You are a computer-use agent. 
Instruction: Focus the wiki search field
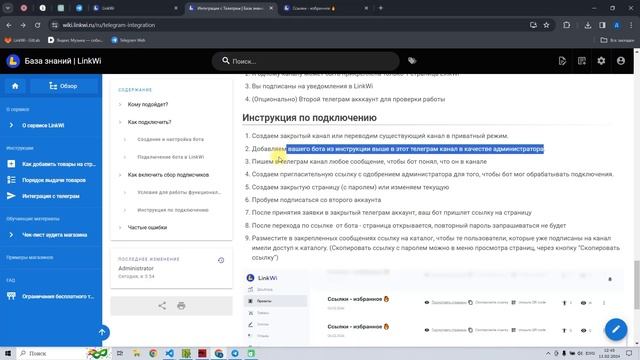point(305,61)
